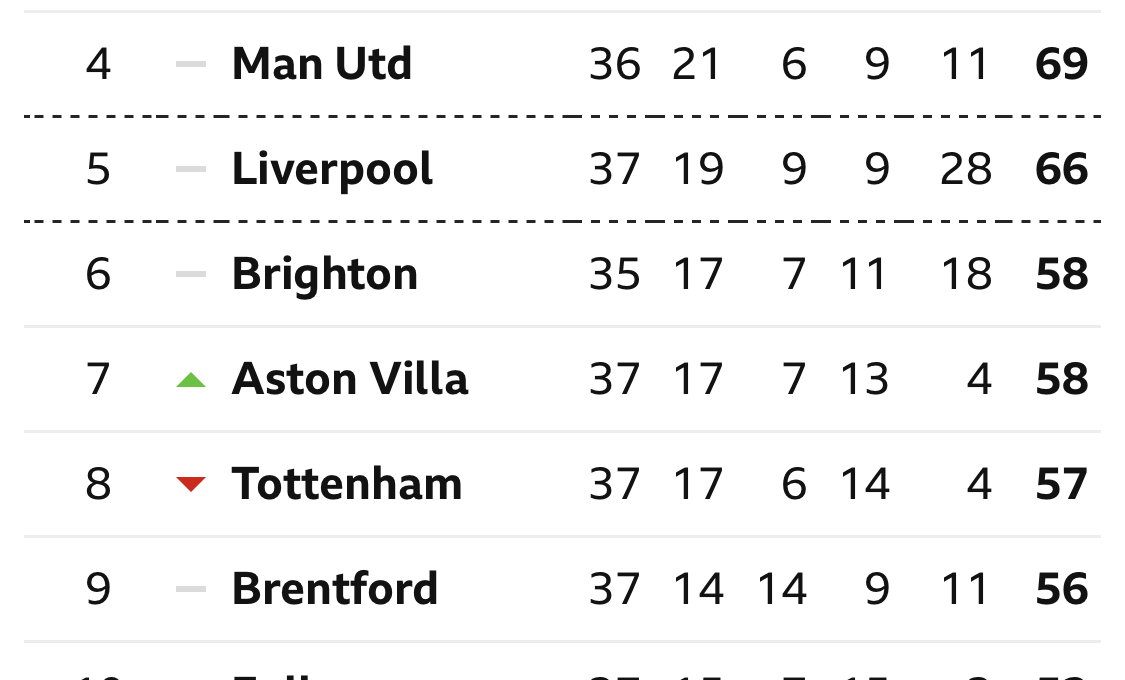1125x680 pixels.
Task: Click Brighton's games played value 35
Action: pyautogui.click(x=615, y=274)
